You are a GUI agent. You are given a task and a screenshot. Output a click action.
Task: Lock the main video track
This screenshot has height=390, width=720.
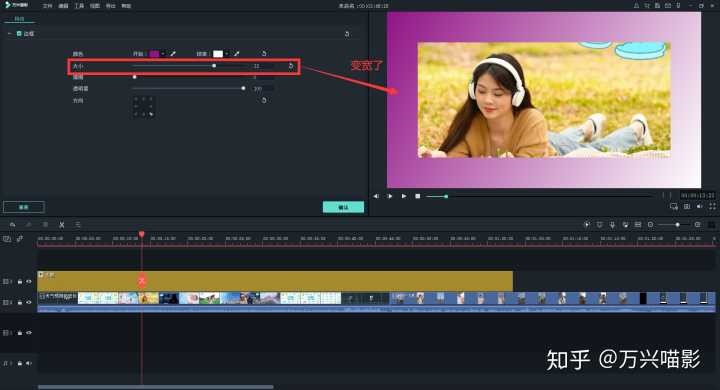pyautogui.click(x=20, y=302)
